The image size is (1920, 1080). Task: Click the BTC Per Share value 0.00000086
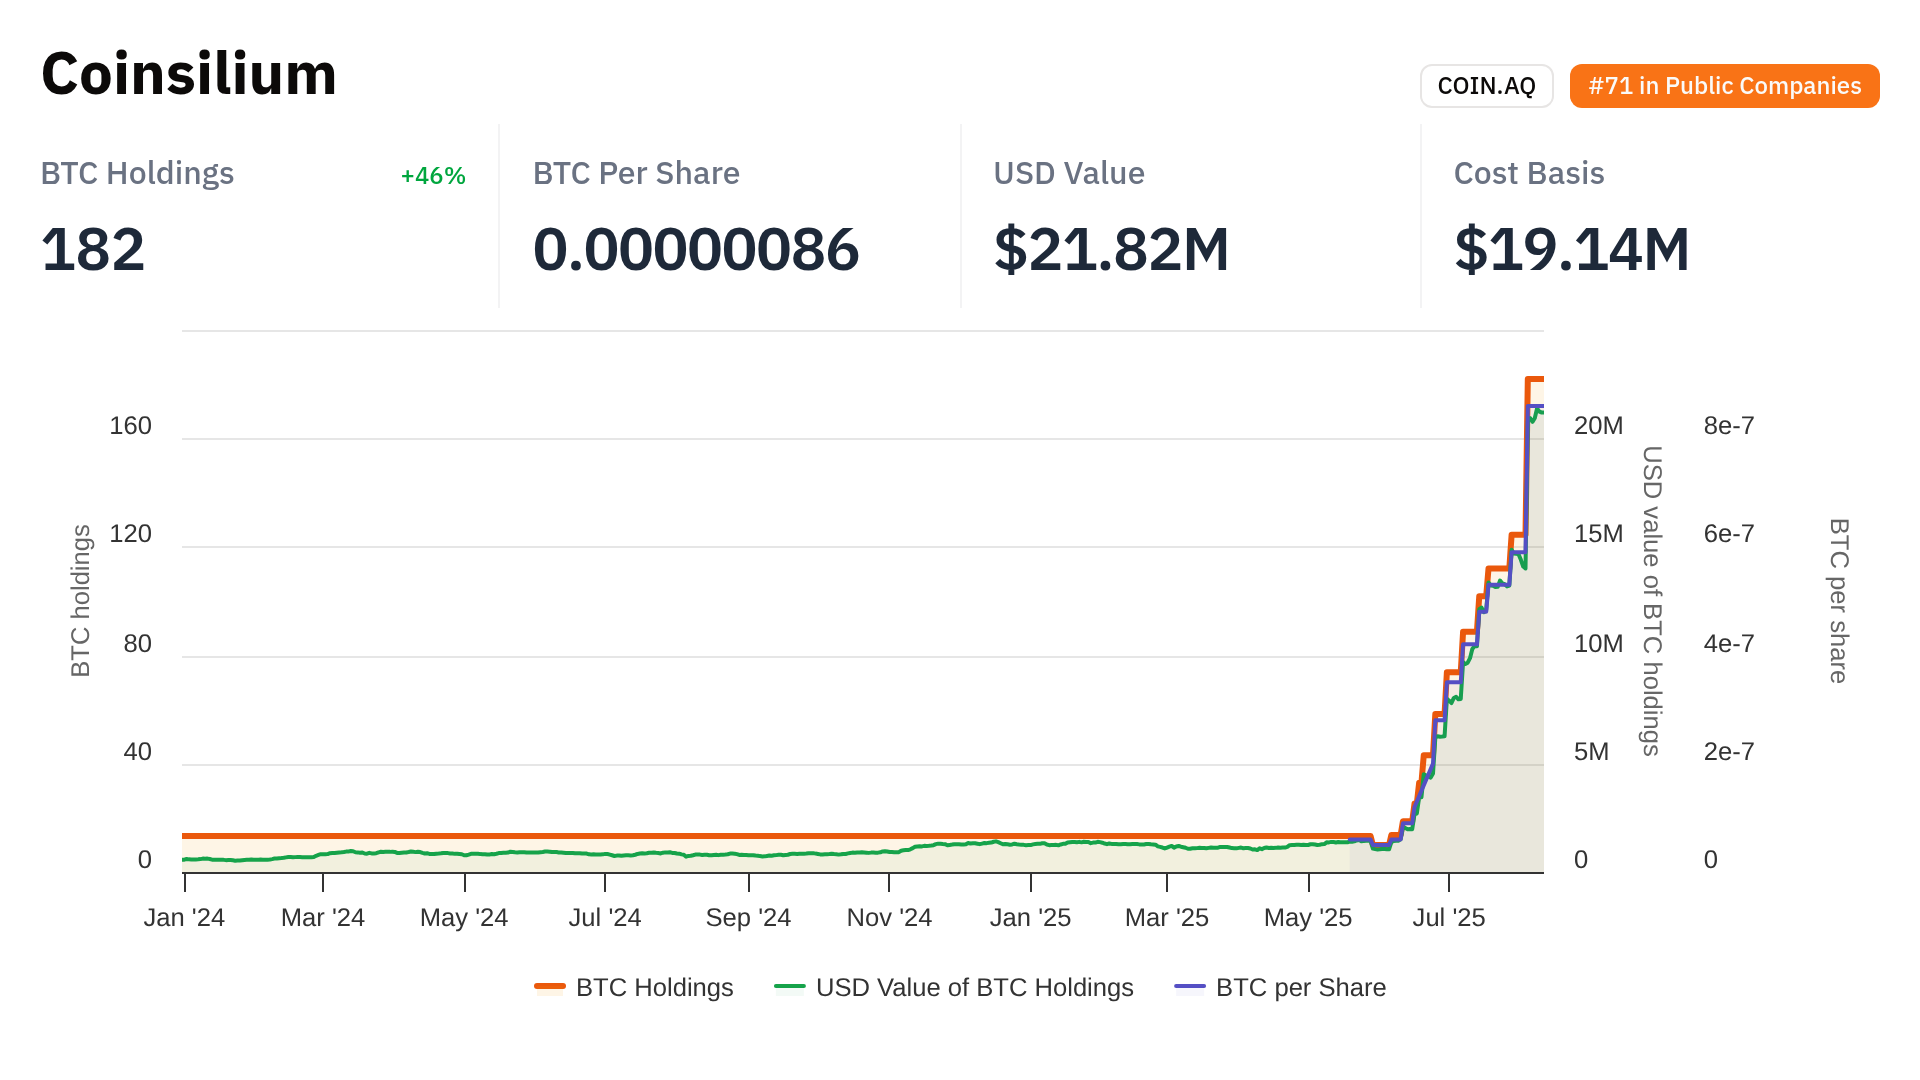(695, 249)
